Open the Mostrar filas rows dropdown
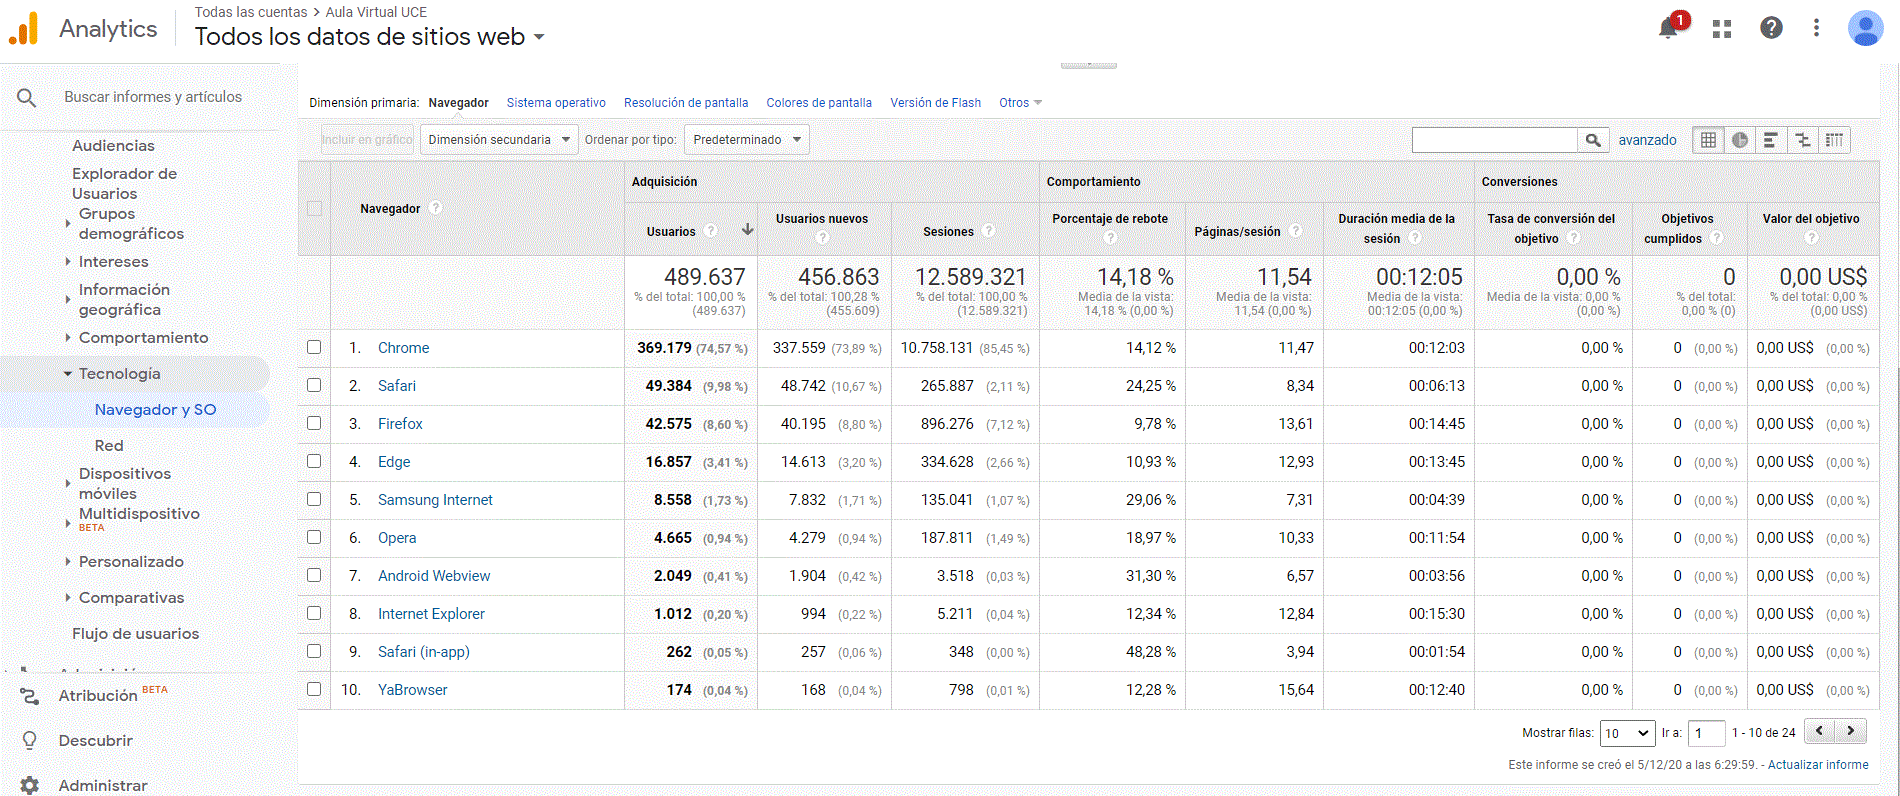 coord(1628,733)
